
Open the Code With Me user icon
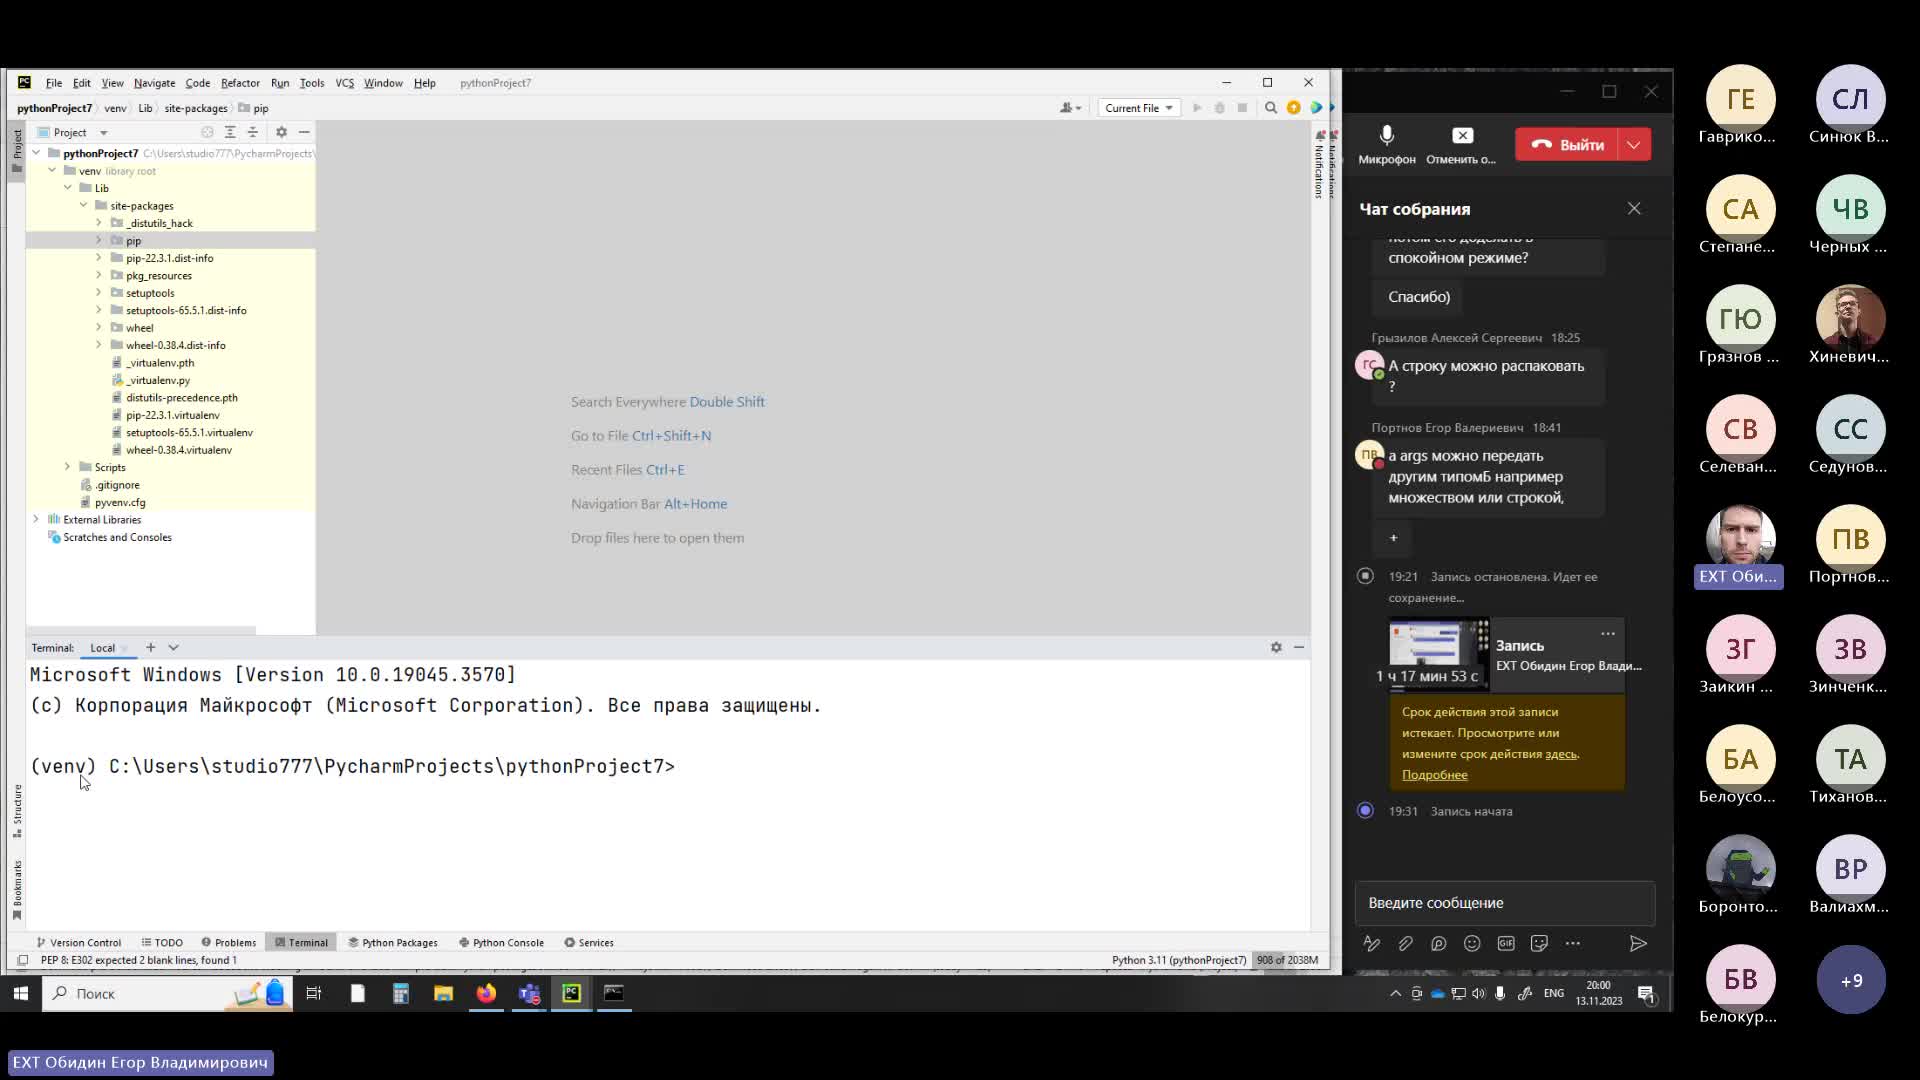point(1070,108)
